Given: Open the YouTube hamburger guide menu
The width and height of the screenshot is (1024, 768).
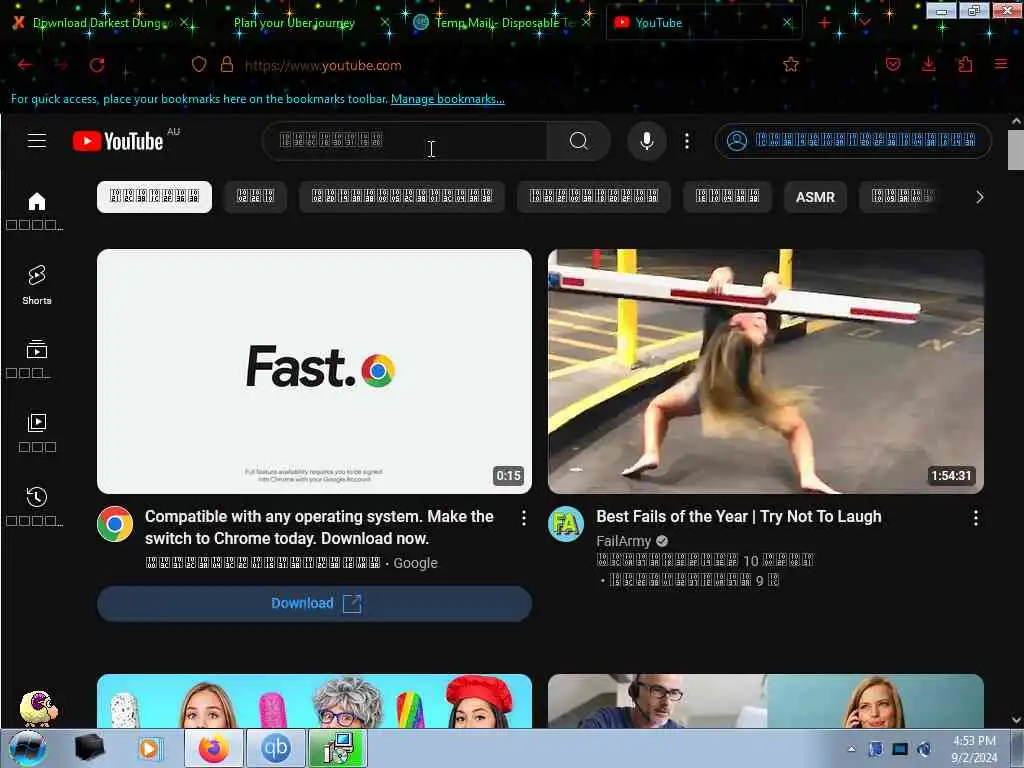Looking at the screenshot, I should tap(37, 140).
